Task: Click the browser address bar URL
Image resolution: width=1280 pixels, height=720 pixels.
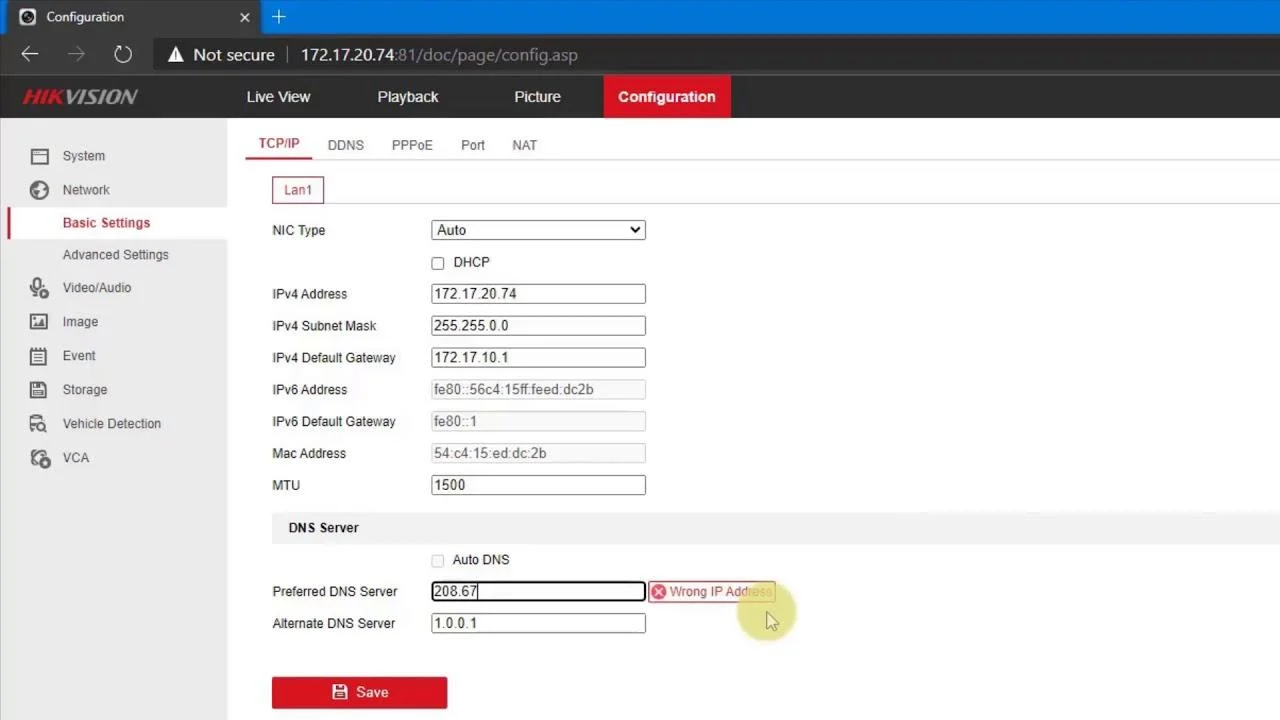Action: [439, 55]
